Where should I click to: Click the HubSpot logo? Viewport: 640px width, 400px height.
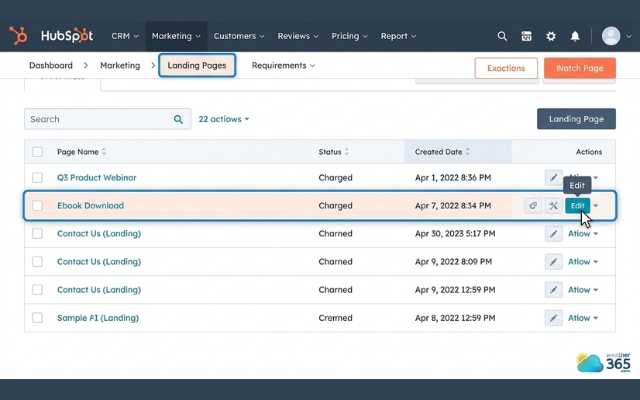pyautogui.click(x=51, y=36)
